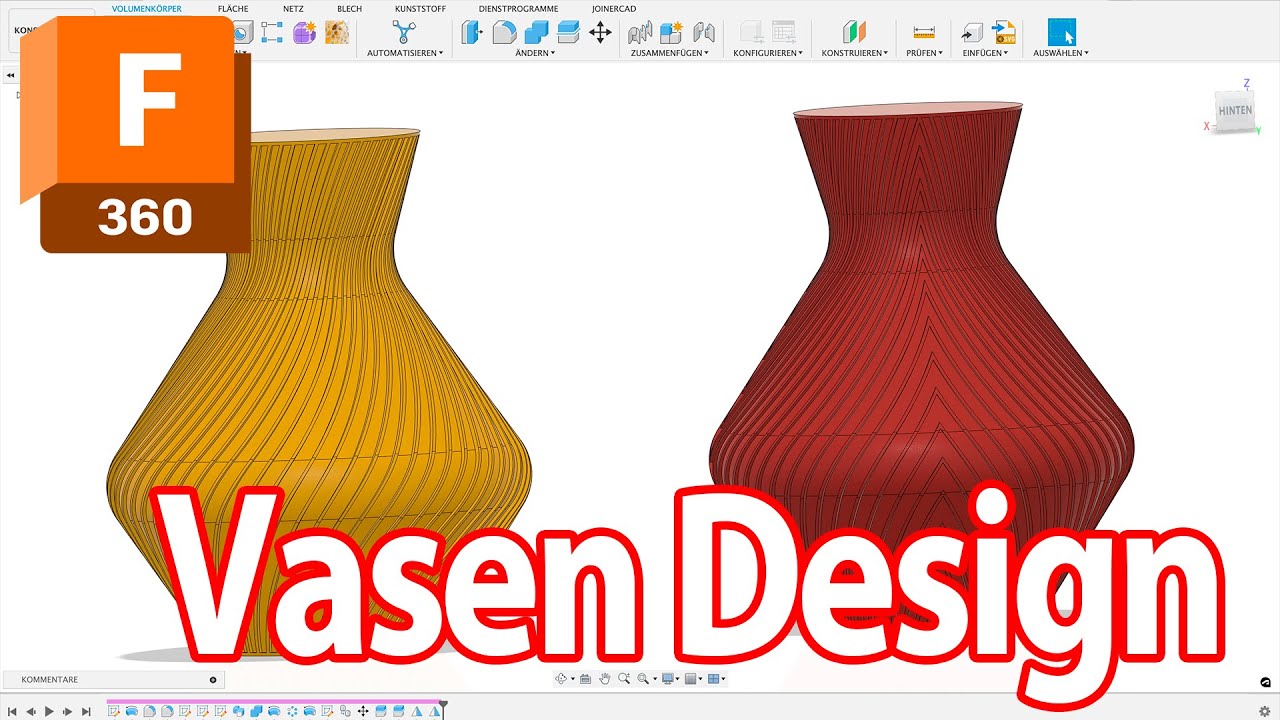
Task: Click the Einfügen SVG insert icon
Action: [x=1004, y=32]
